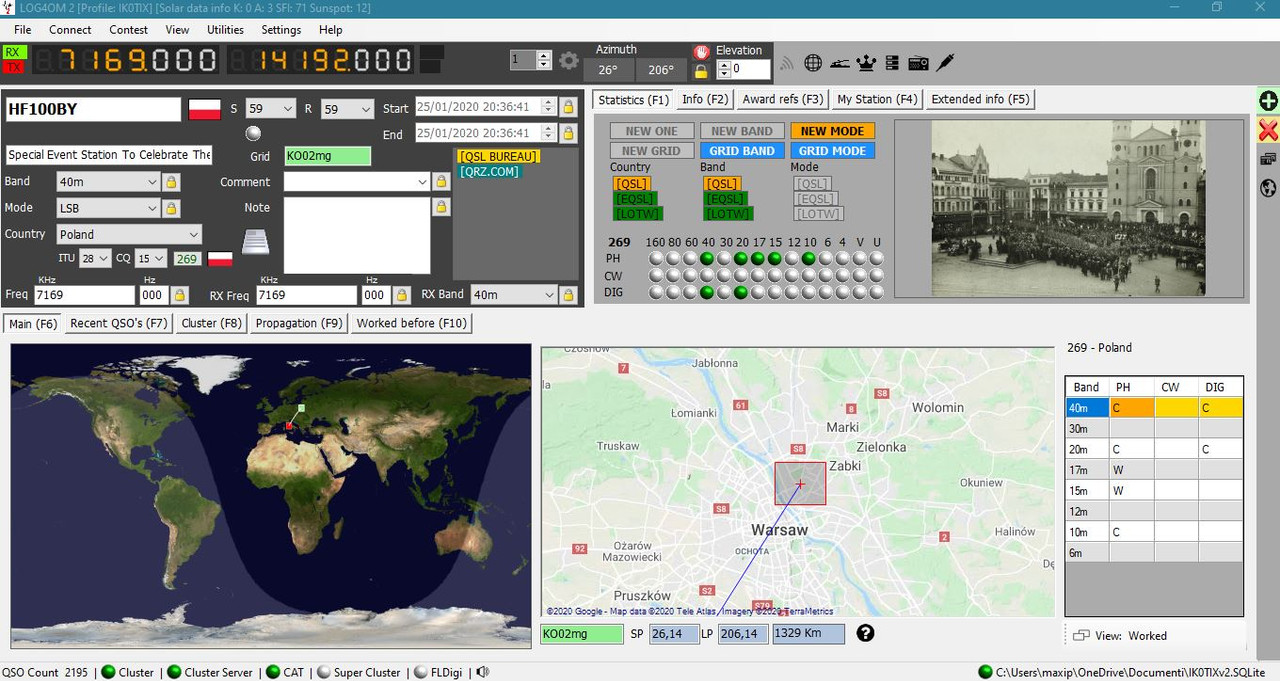
Task: Open the radio receiver icon
Action: (918, 63)
